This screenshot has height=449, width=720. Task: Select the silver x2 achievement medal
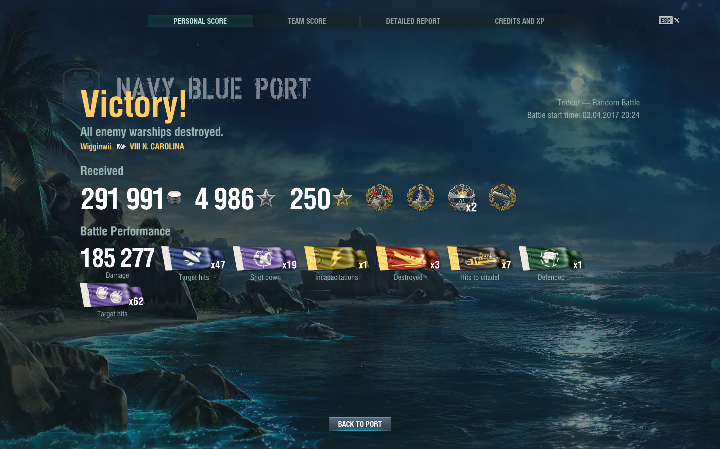(x=462, y=198)
